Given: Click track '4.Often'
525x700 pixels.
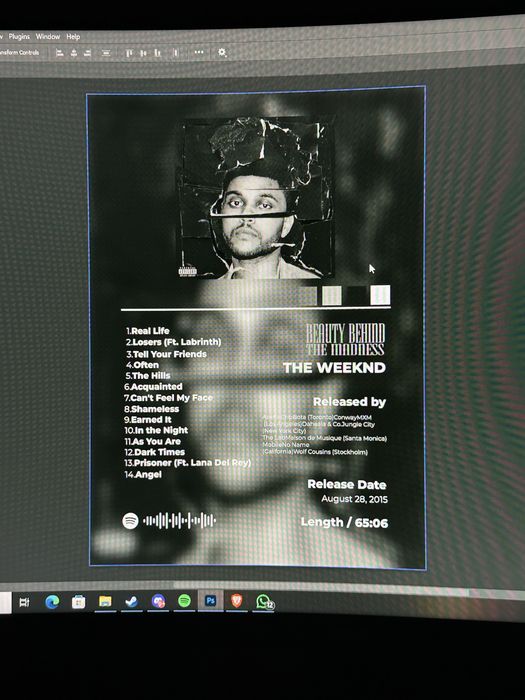Looking at the screenshot, I should click(x=142, y=365).
